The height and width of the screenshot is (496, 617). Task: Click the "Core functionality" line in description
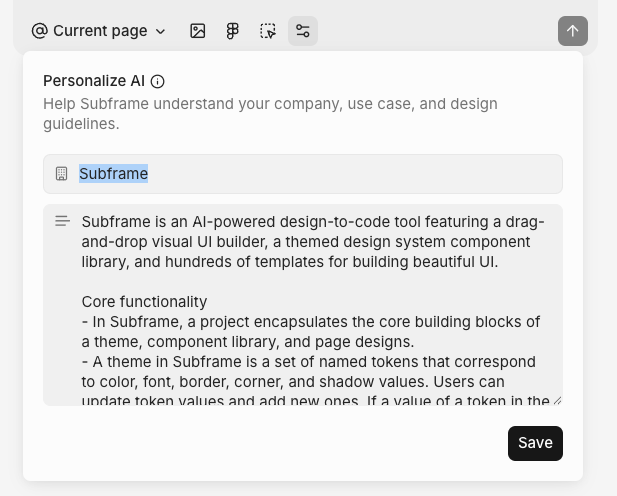144,302
